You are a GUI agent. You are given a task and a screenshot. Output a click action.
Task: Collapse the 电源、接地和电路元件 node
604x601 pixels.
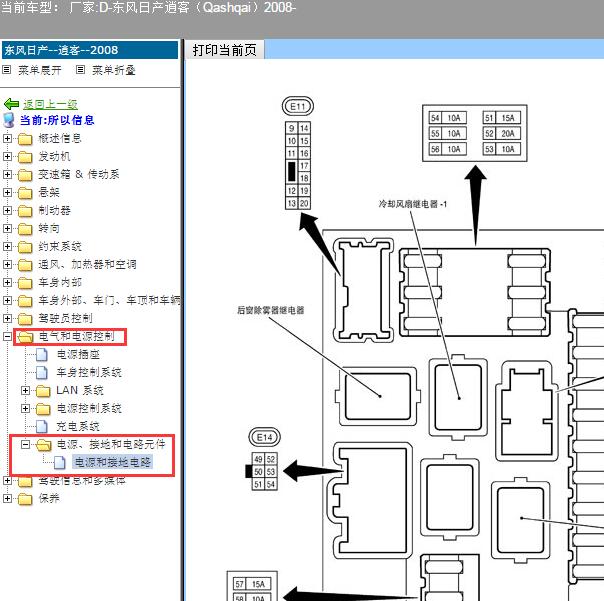coord(25,444)
